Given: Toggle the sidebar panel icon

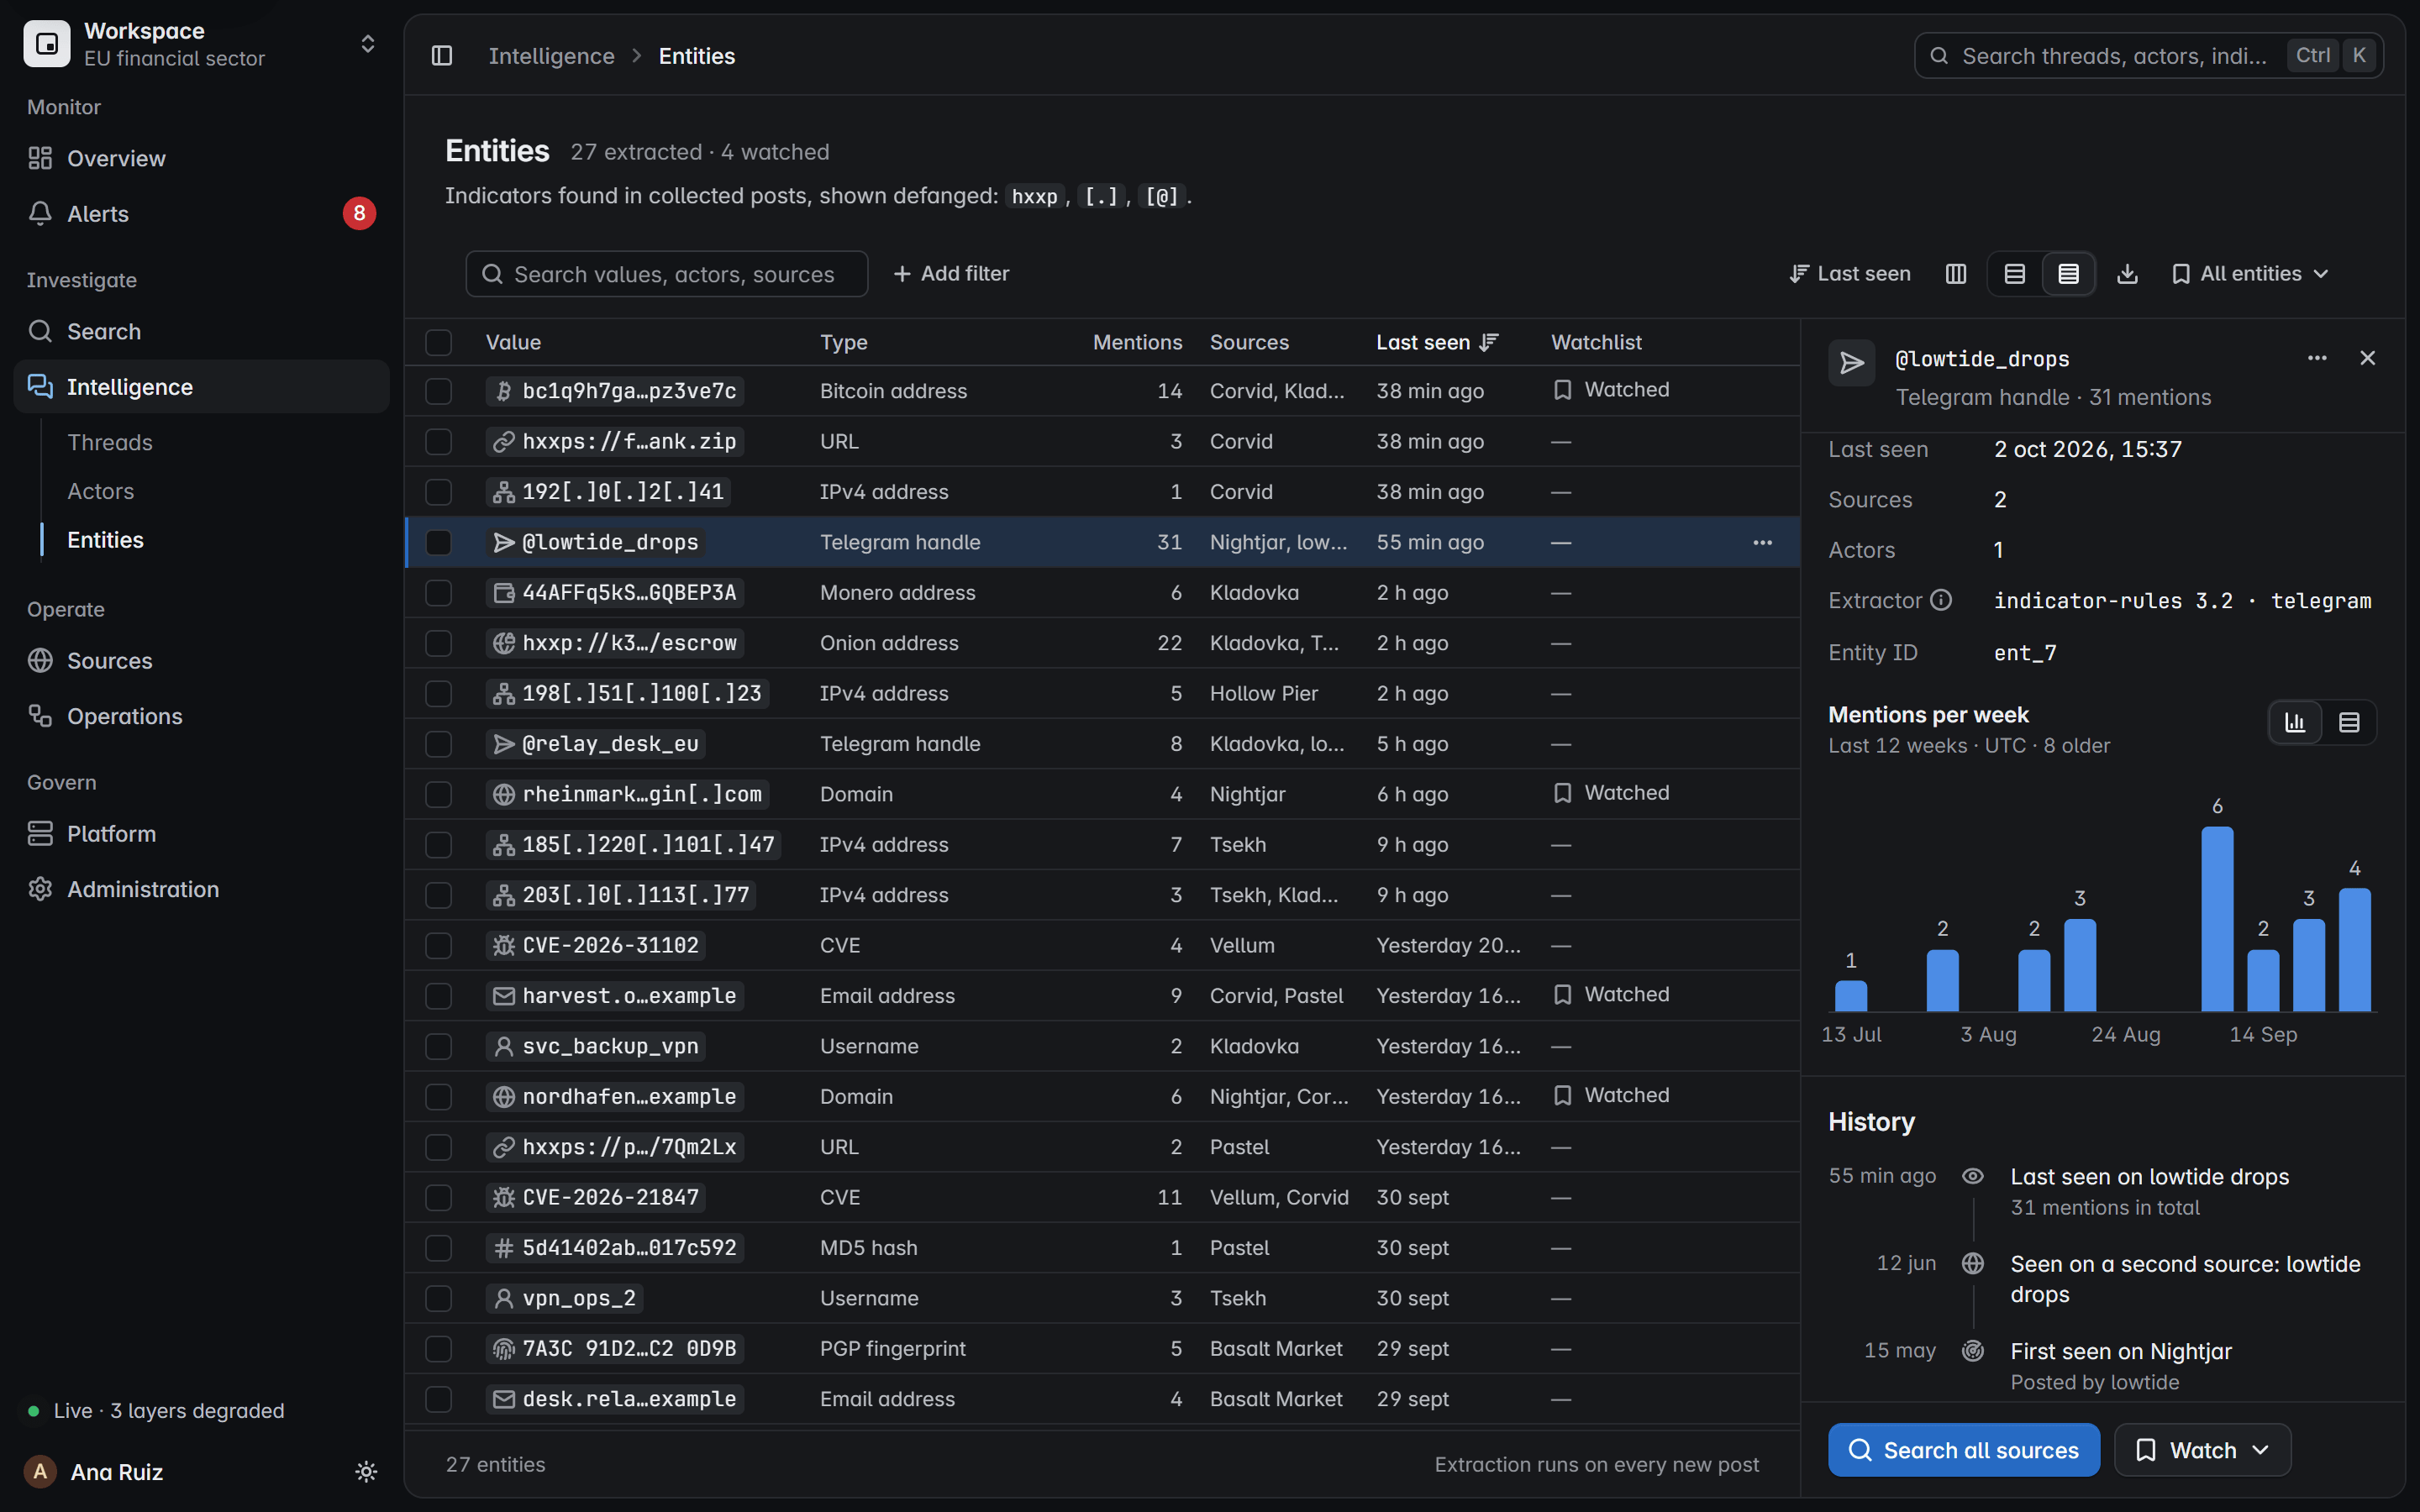Looking at the screenshot, I should point(442,56).
